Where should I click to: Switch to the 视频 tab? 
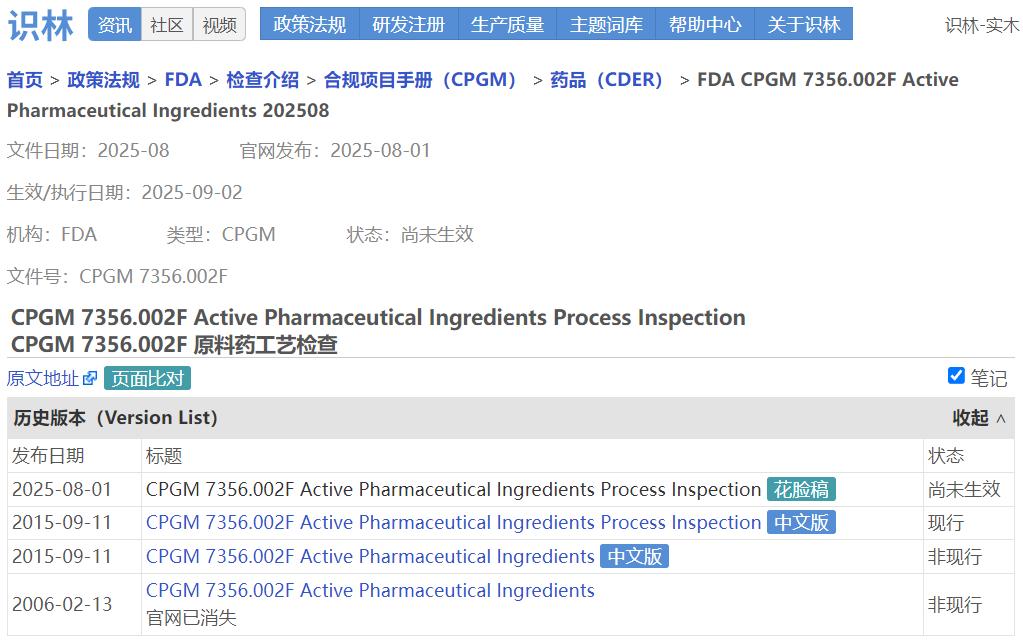pyautogui.click(x=219, y=25)
